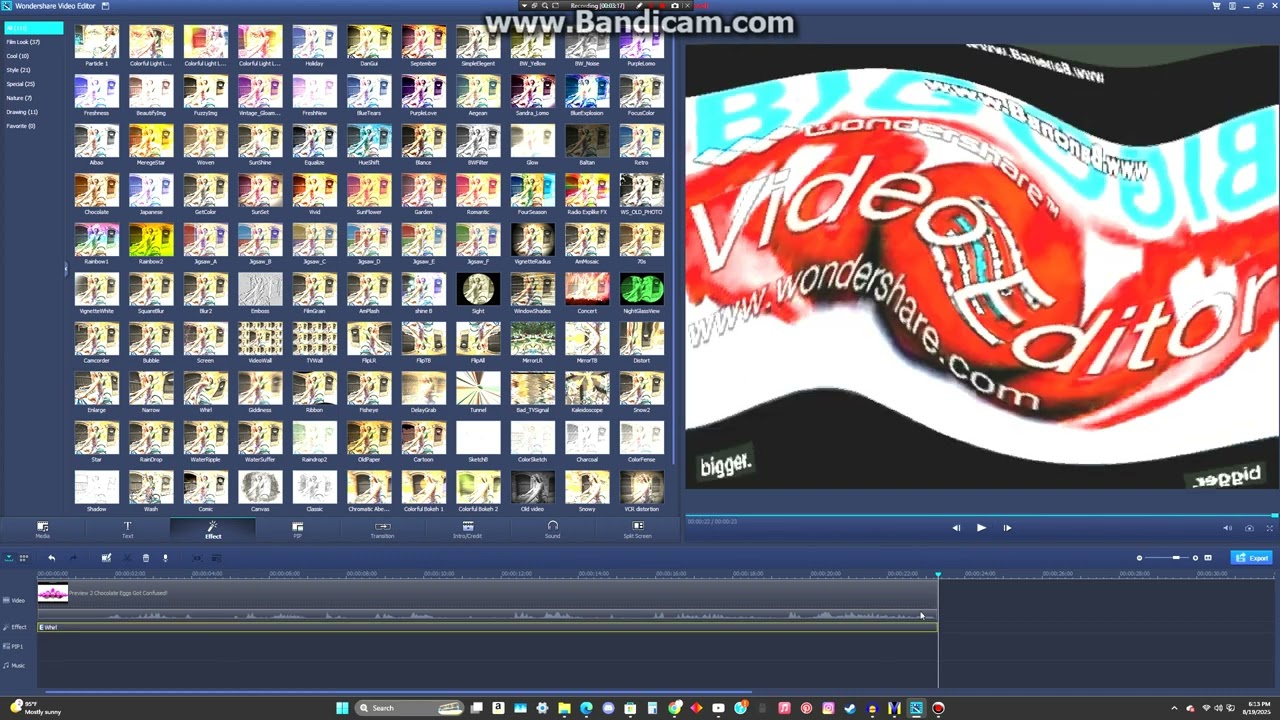1280x720 pixels.
Task: Play the preview video
Action: pyautogui.click(x=981, y=528)
